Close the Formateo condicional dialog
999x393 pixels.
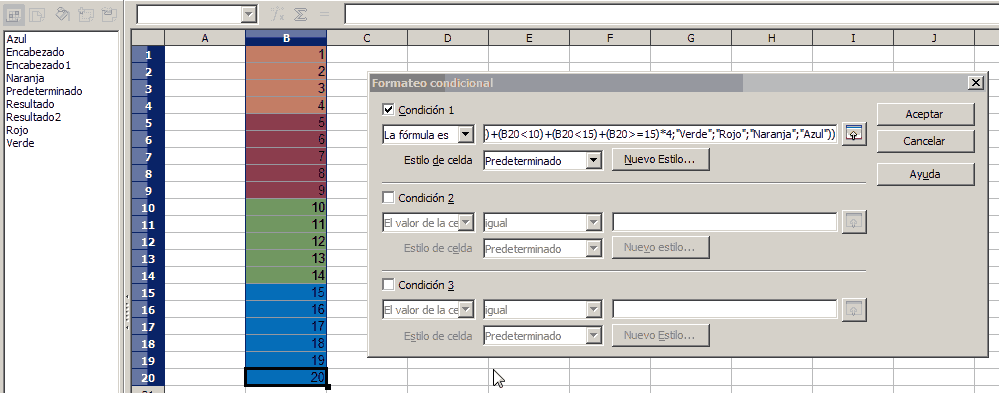975,83
